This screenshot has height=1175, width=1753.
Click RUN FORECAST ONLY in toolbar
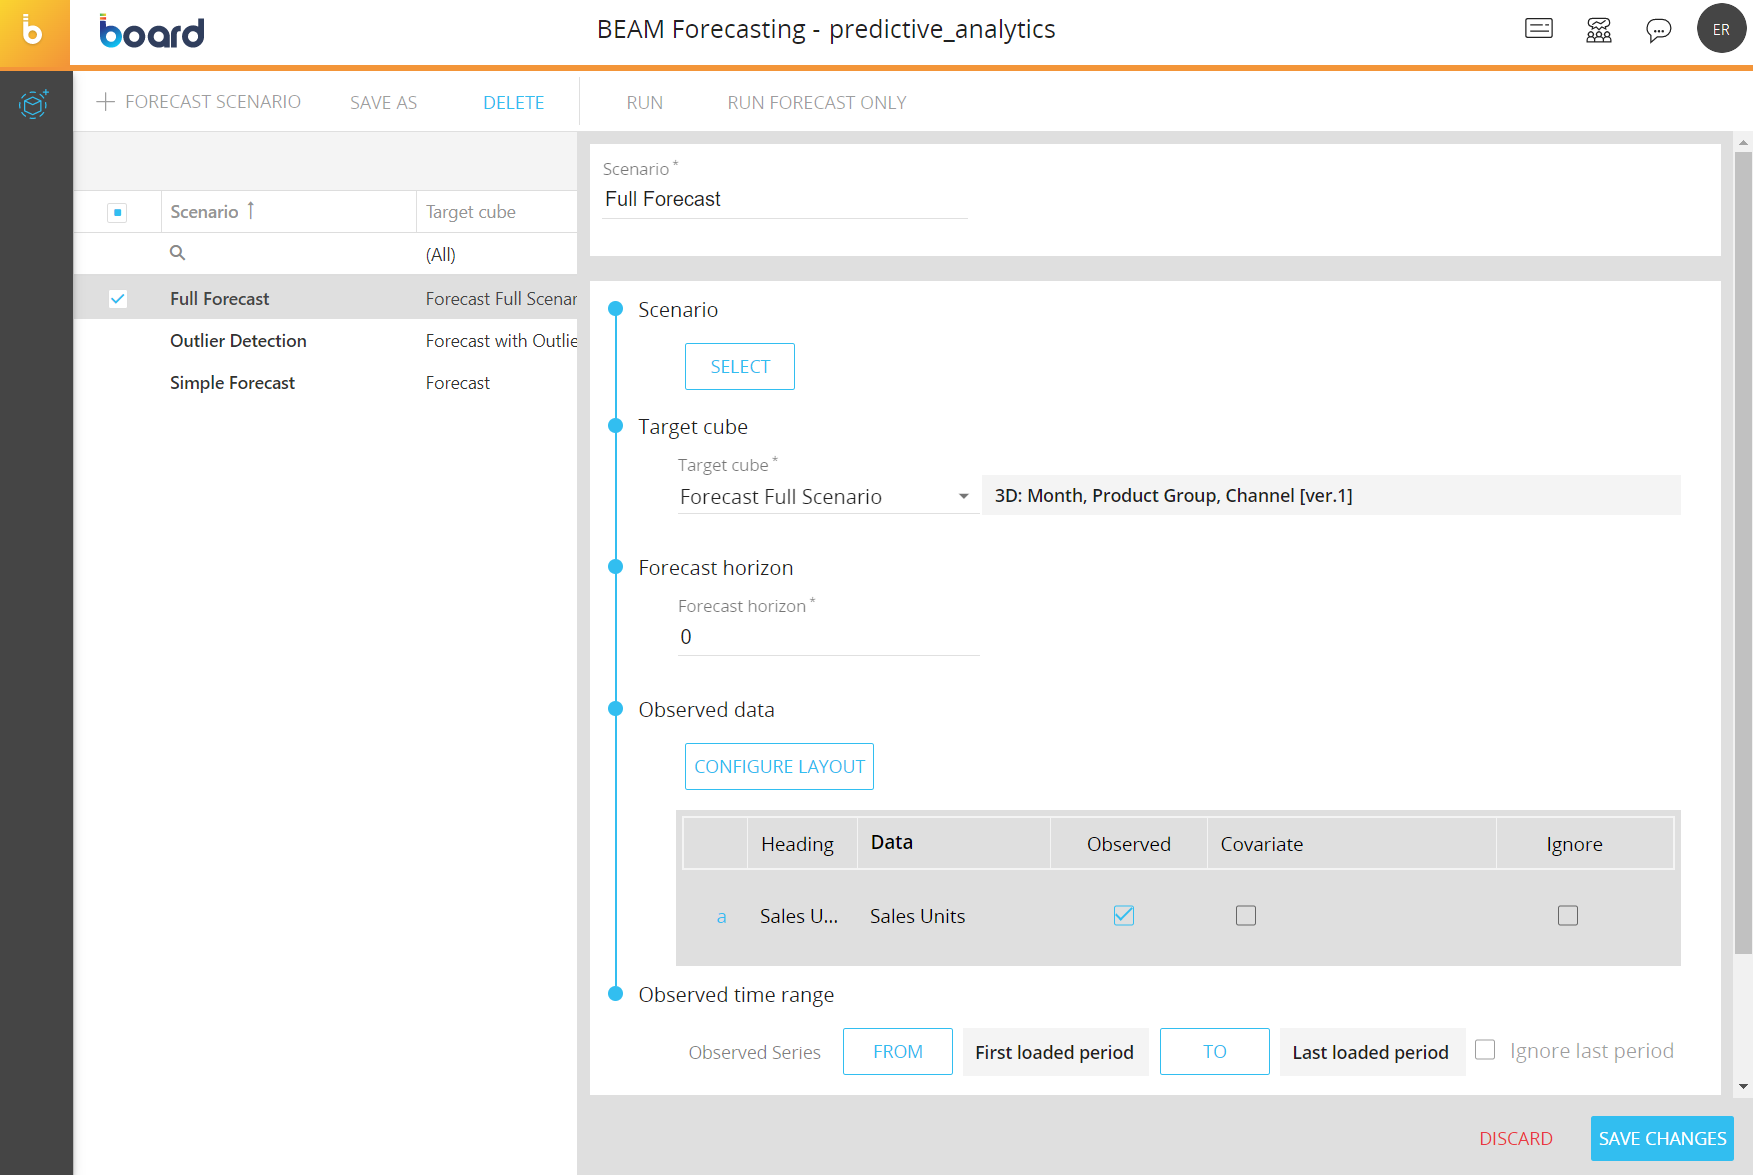[x=816, y=102]
